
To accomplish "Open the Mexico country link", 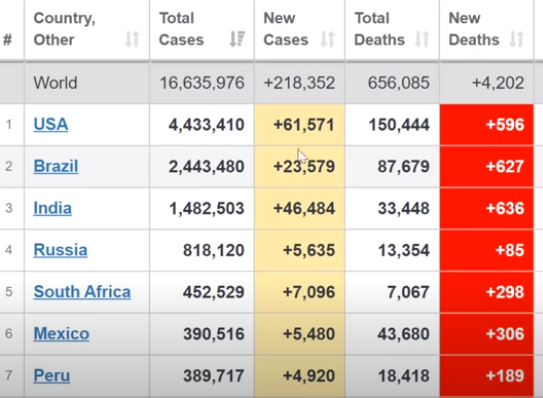I will pyautogui.click(x=61, y=334).
